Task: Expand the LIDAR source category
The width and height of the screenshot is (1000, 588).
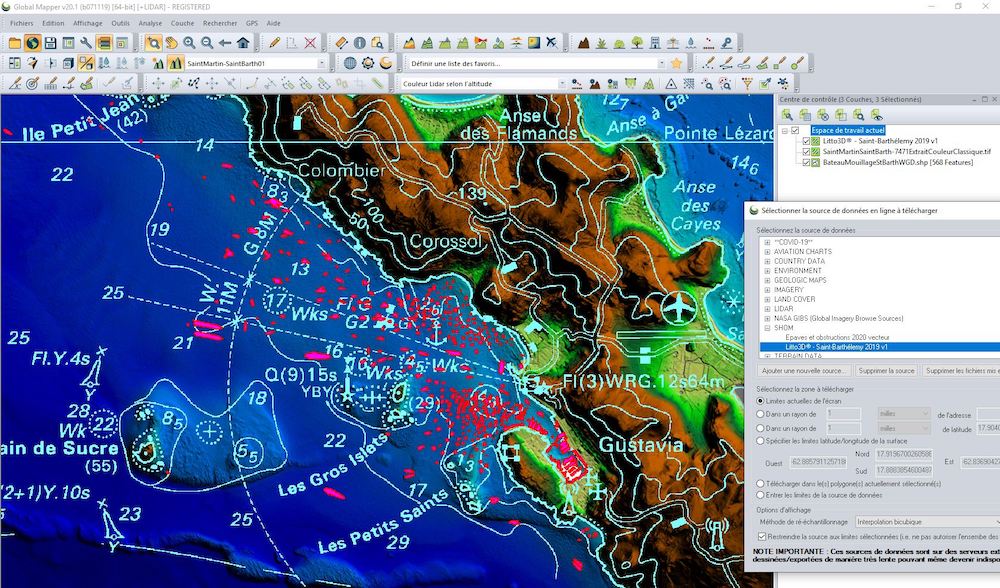Action: [767, 309]
